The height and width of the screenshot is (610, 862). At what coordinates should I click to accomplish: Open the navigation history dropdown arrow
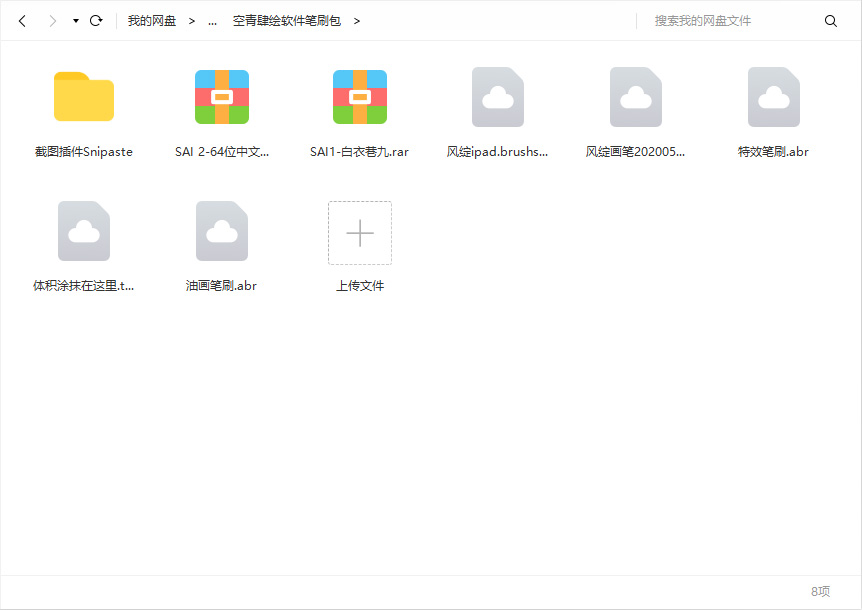(x=76, y=21)
